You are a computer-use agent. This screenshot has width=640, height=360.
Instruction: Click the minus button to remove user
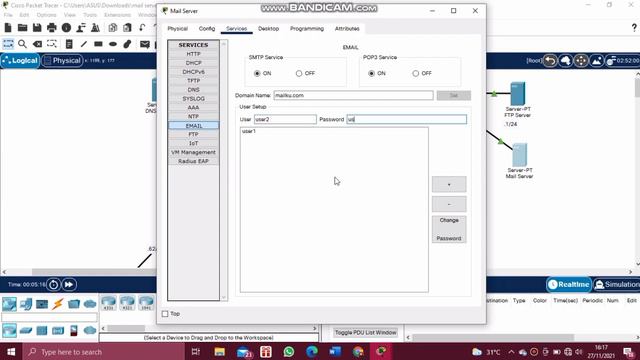[x=449, y=204]
